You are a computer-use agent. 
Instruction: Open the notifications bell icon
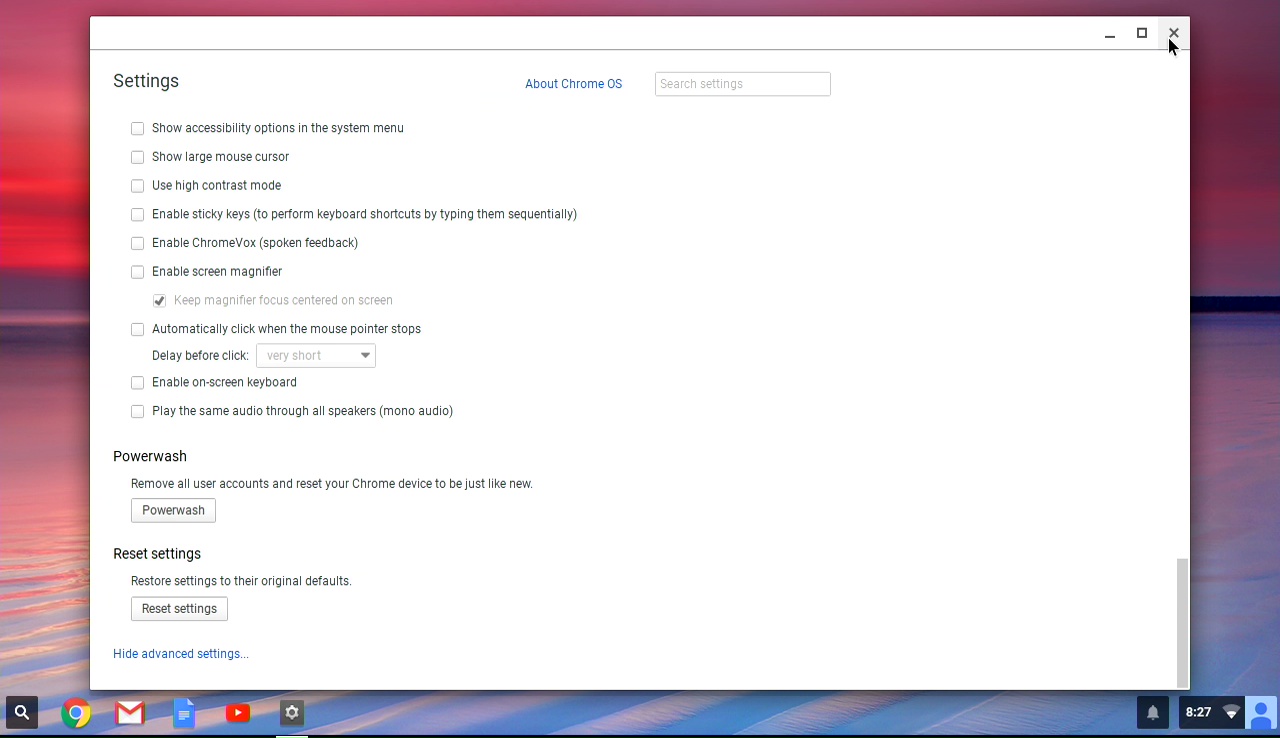[1153, 713]
